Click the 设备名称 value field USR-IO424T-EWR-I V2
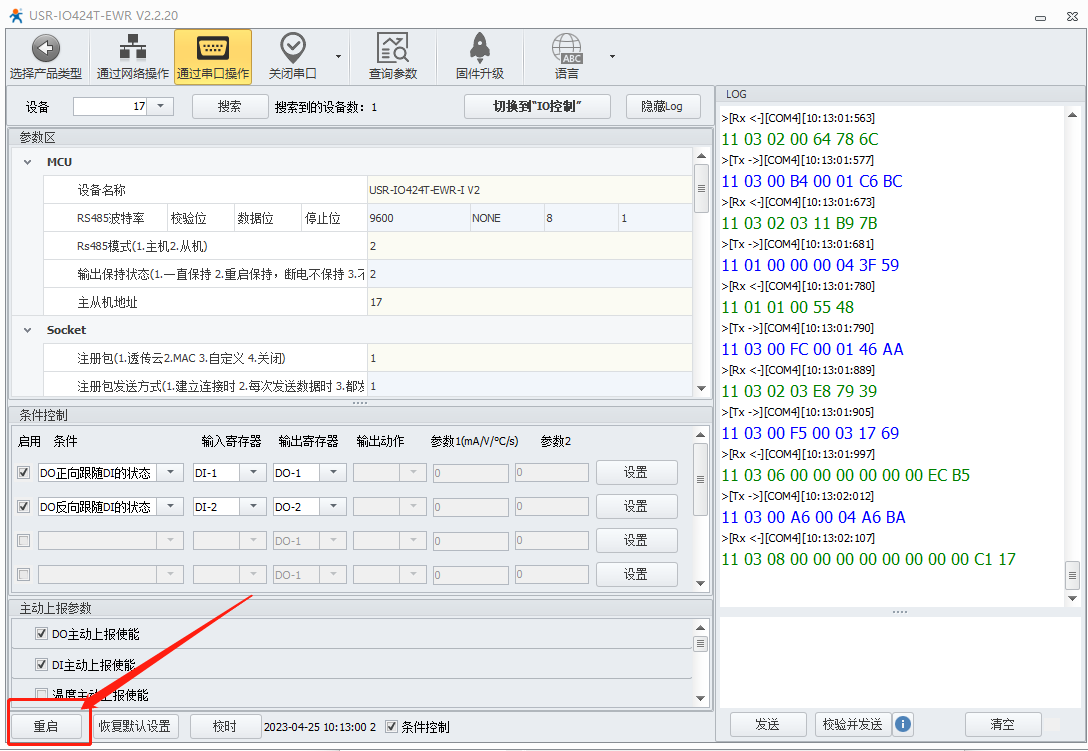1088x751 pixels. coord(529,190)
